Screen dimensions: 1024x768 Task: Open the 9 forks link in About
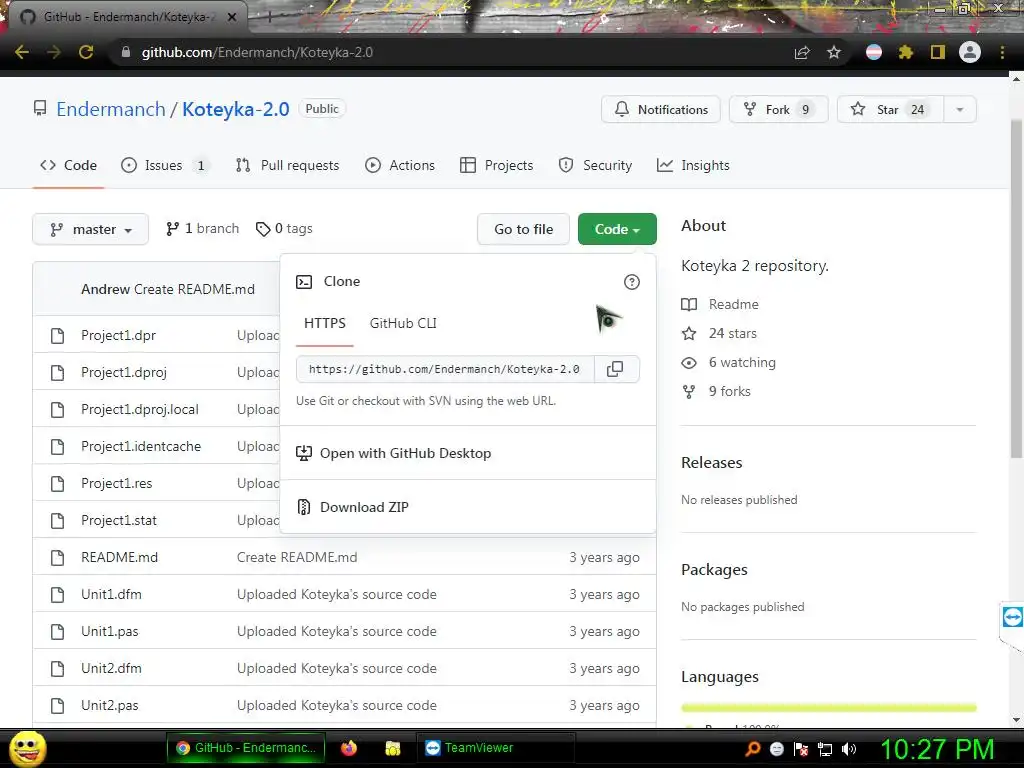coord(716,391)
